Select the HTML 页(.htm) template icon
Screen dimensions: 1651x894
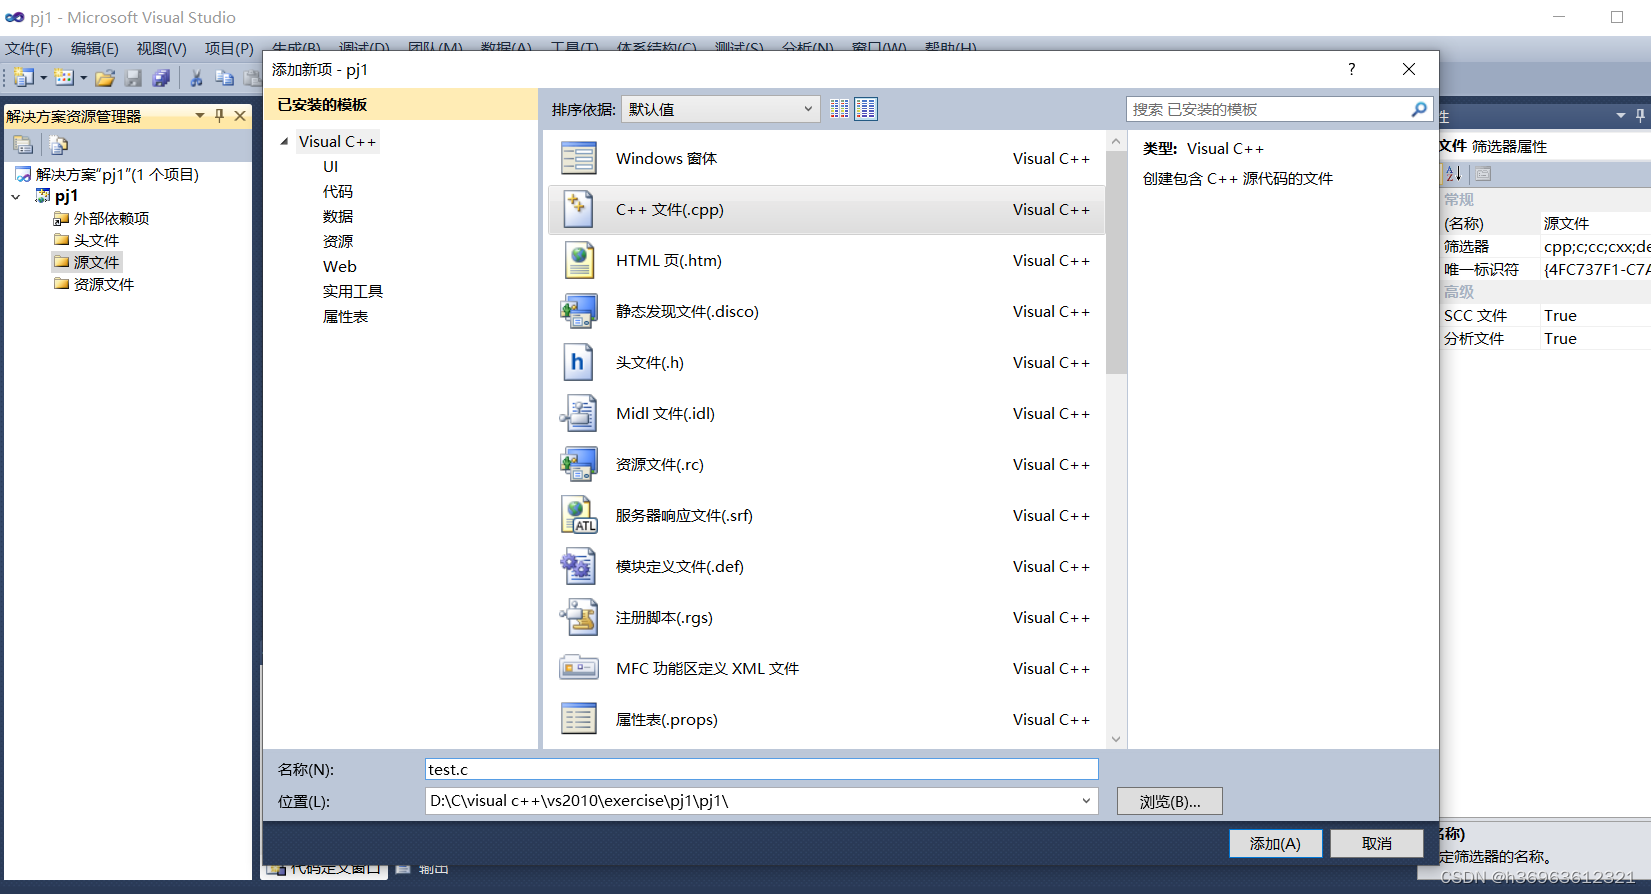click(578, 260)
